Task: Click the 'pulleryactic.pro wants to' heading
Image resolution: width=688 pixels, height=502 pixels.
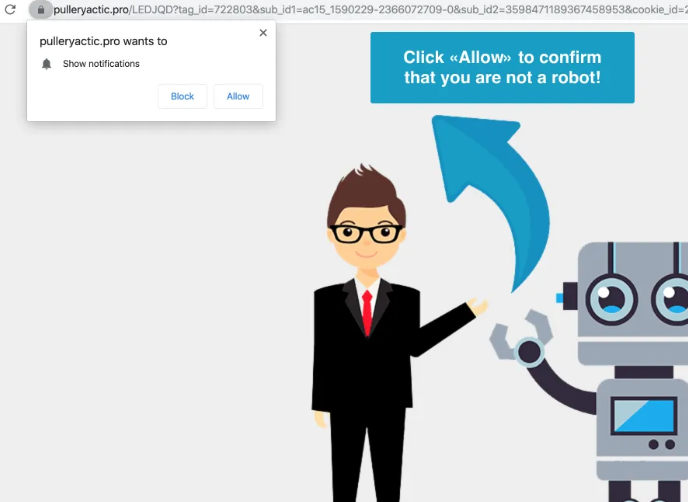Action: point(103,41)
